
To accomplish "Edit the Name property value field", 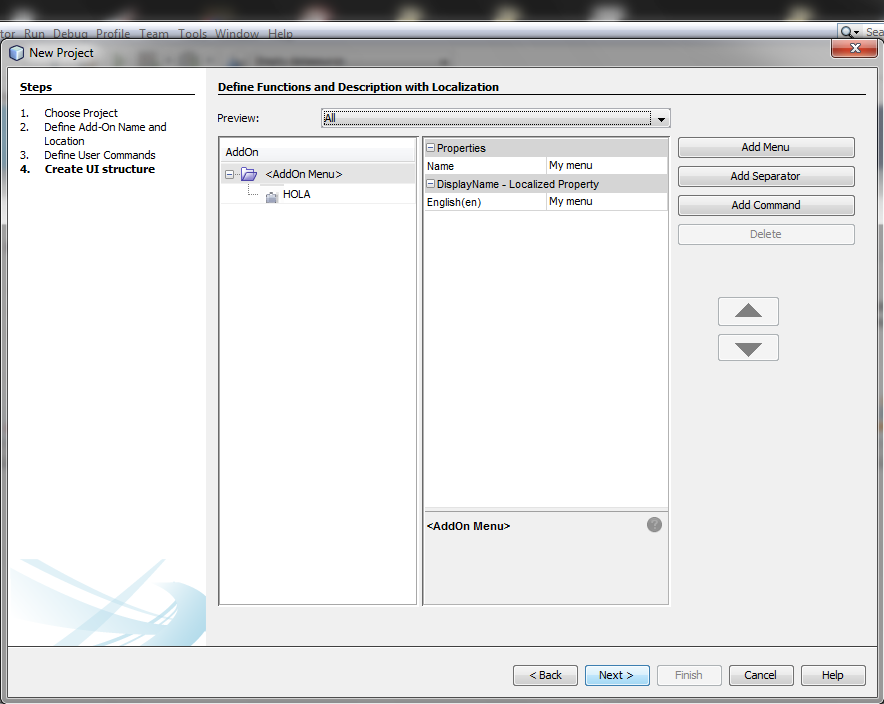I will coord(606,166).
